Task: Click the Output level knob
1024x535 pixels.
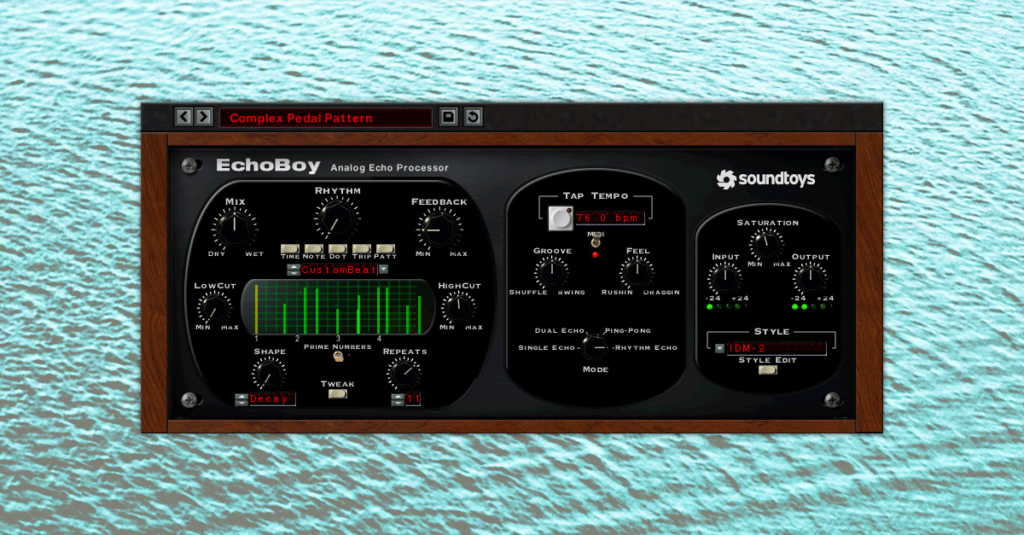Action: 810,278
